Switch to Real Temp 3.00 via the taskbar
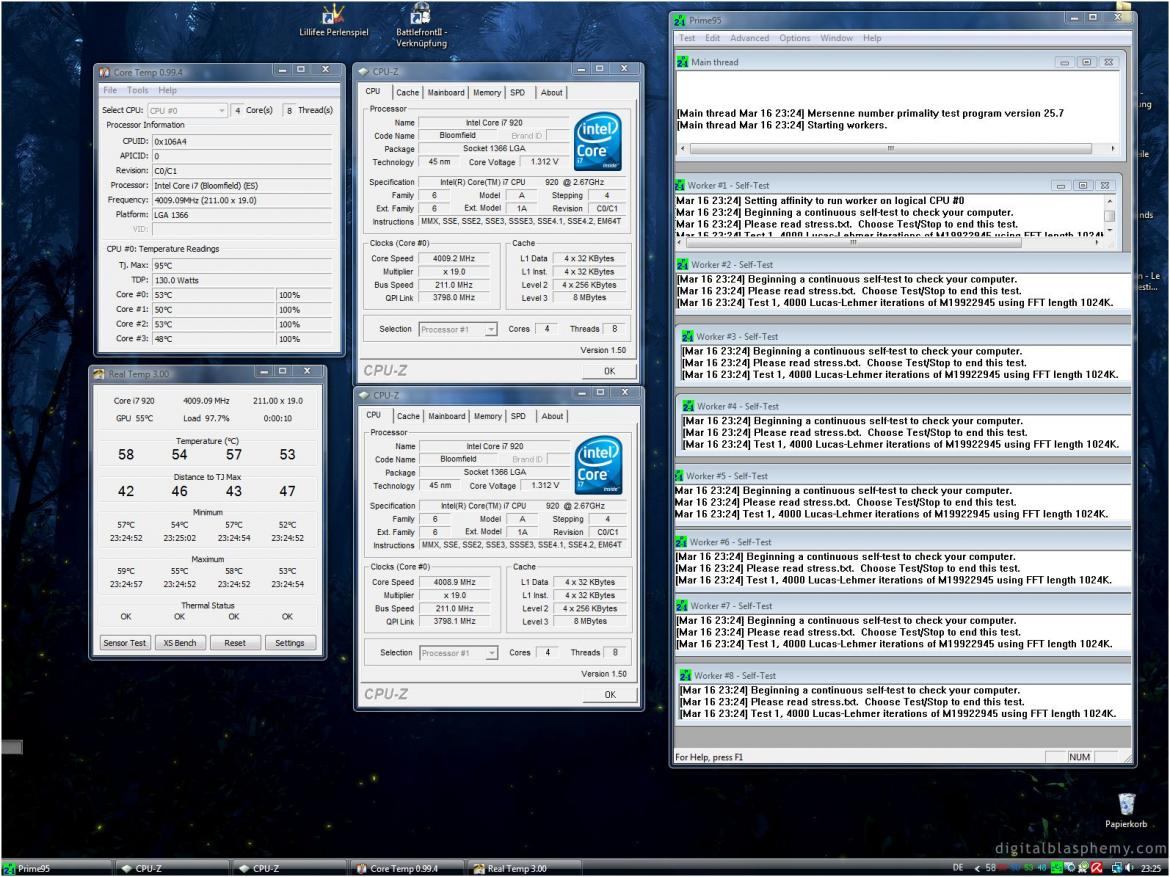Viewport: 1170px width, 877px height. (525, 868)
